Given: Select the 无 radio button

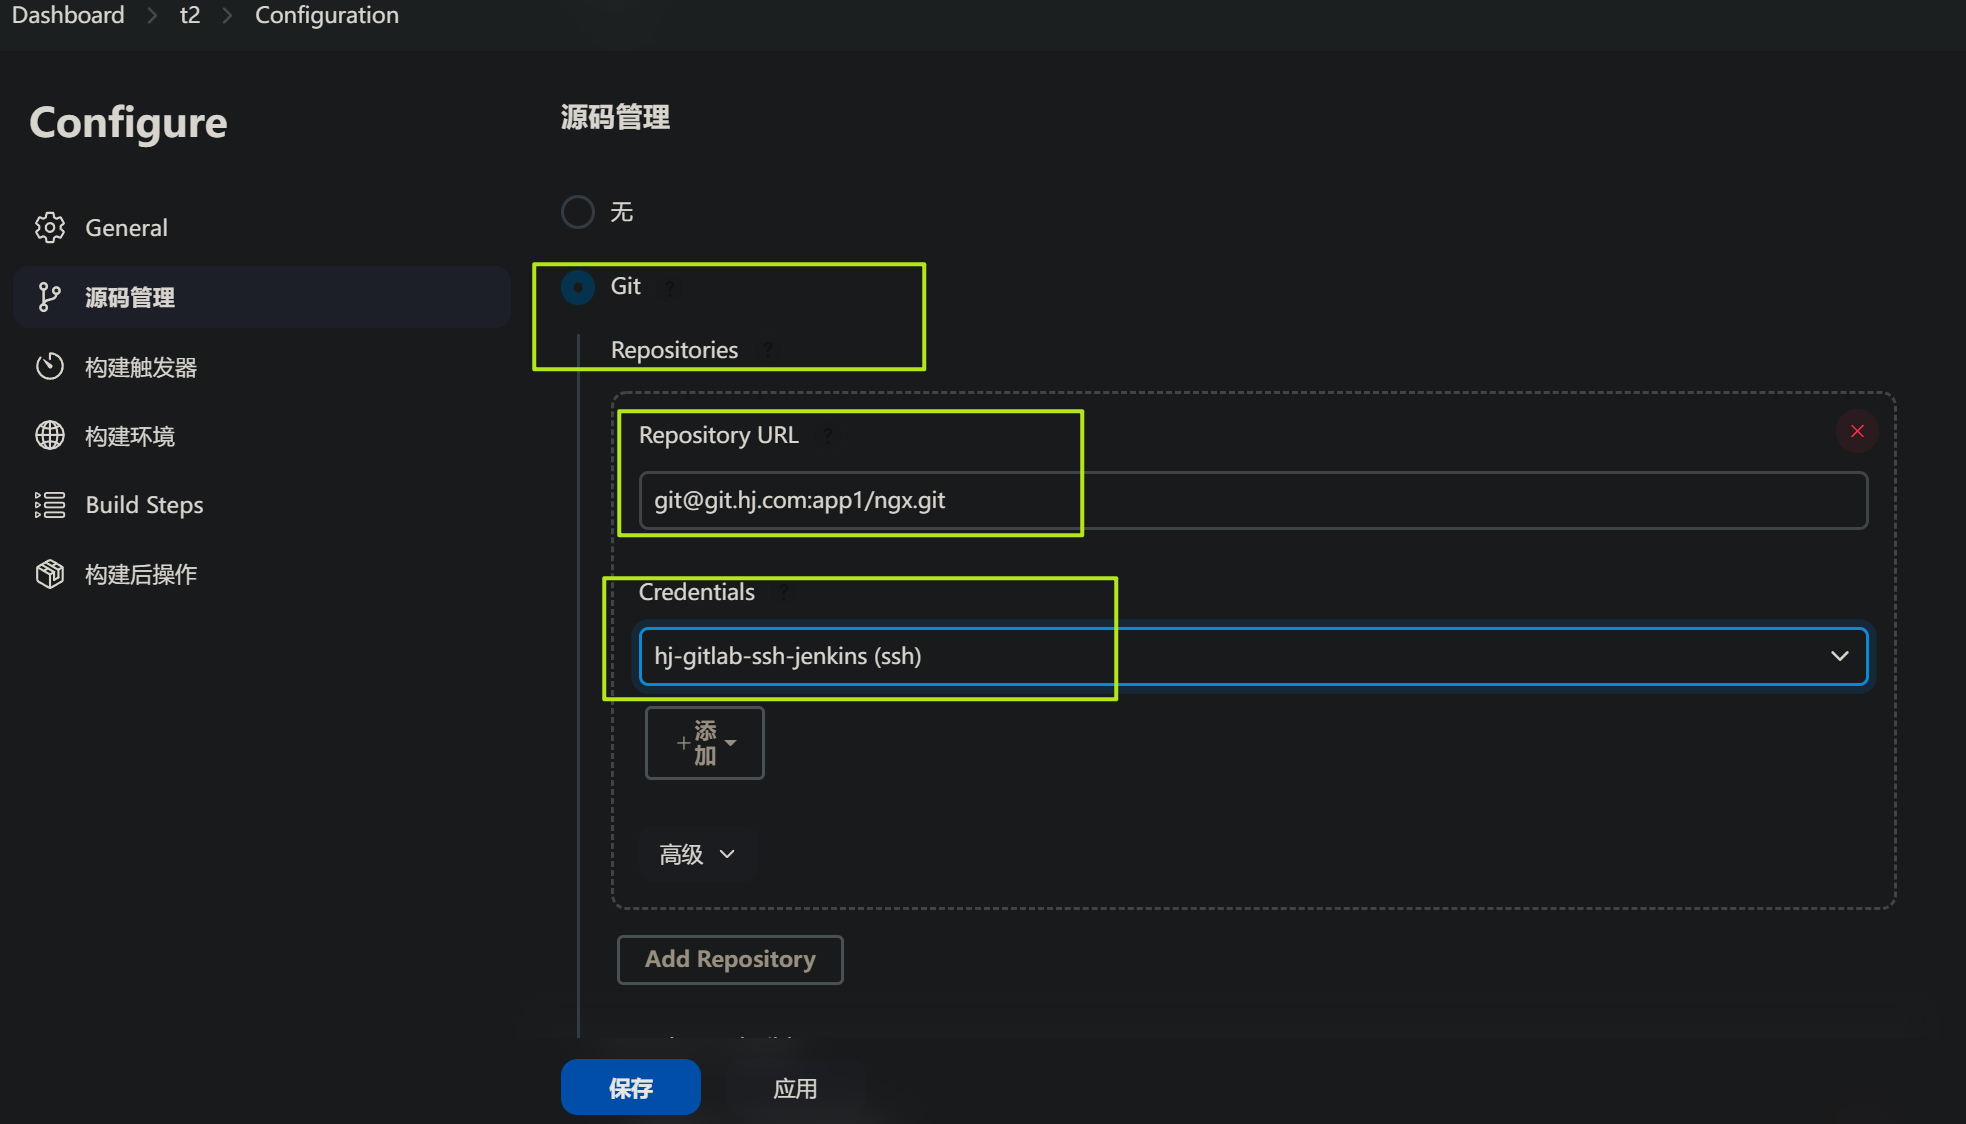Looking at the screenshot, I should (x=578, y=212).
